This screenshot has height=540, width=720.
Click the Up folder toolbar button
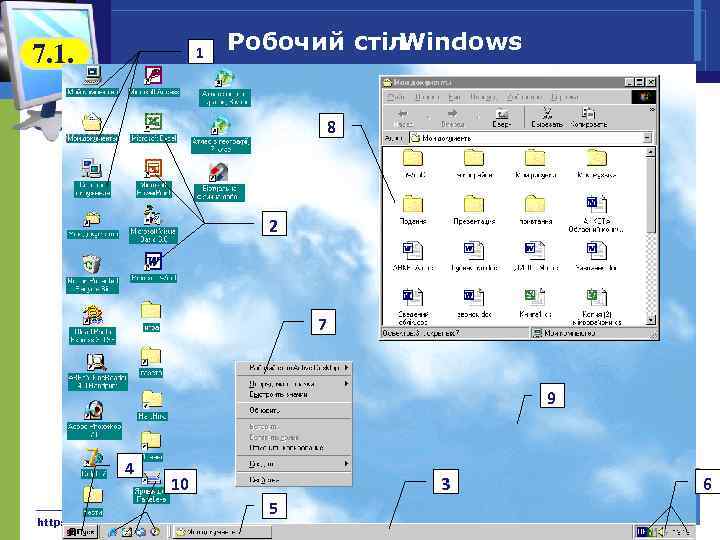(x=502, y=118)
